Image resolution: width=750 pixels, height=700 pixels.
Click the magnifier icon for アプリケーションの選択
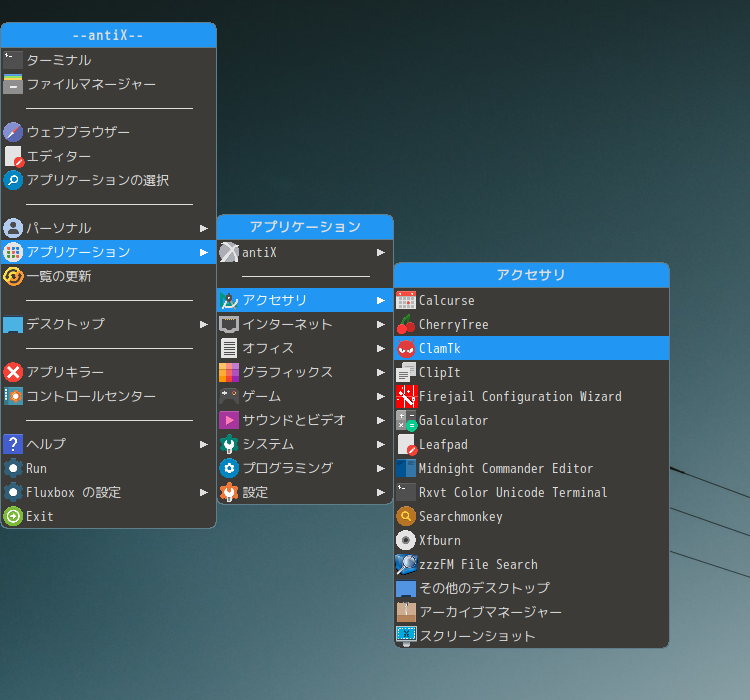pos(13,180)
